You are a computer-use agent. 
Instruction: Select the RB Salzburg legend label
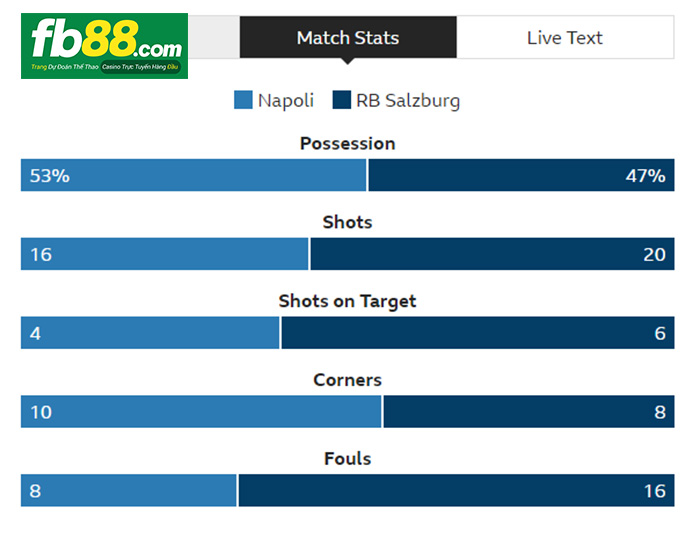408,101
